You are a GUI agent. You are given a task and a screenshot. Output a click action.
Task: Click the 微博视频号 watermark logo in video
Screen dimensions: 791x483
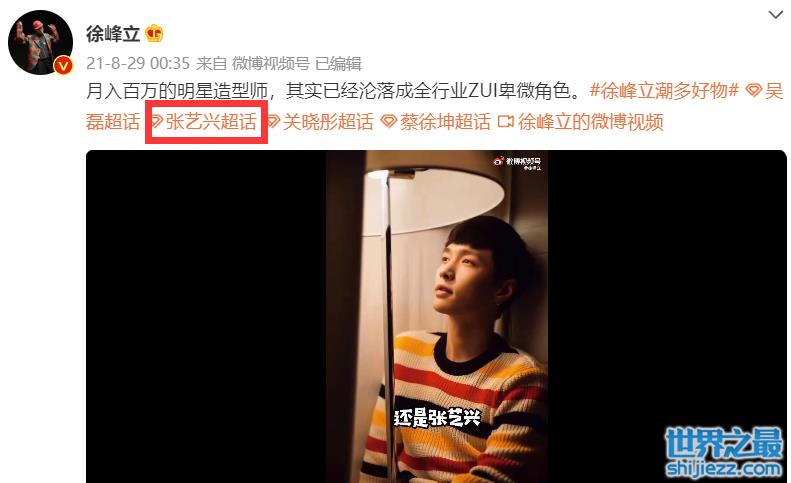[517, 163]
